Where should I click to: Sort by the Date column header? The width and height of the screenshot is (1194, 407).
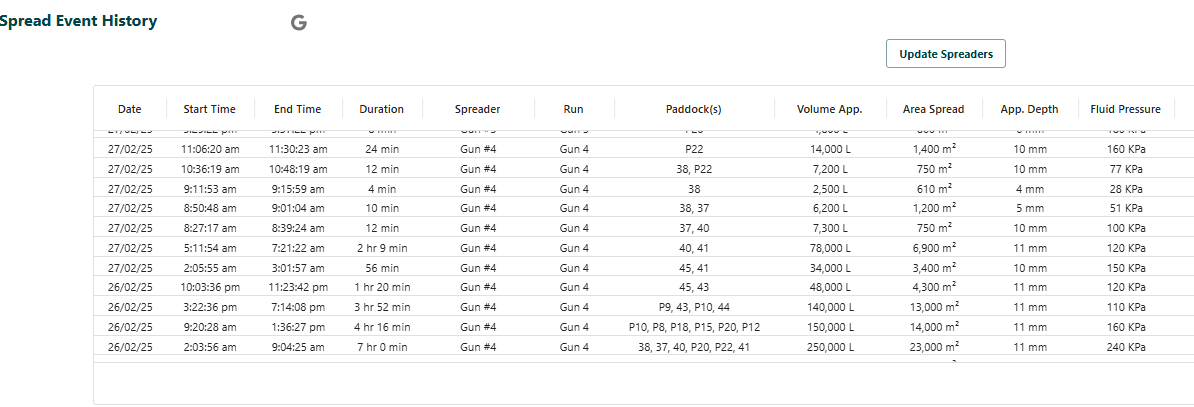pos(129,109)
